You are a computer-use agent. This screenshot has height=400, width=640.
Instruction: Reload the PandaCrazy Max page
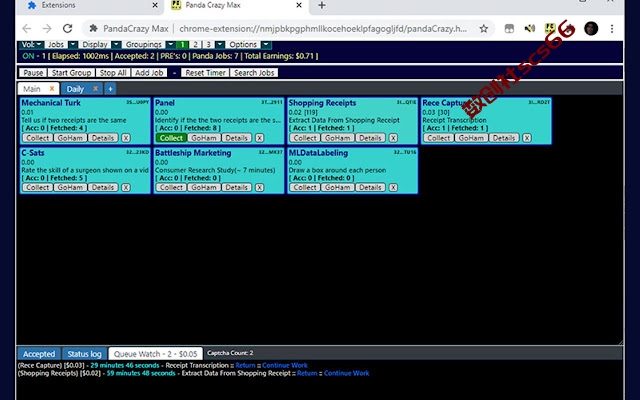point(67,29)
